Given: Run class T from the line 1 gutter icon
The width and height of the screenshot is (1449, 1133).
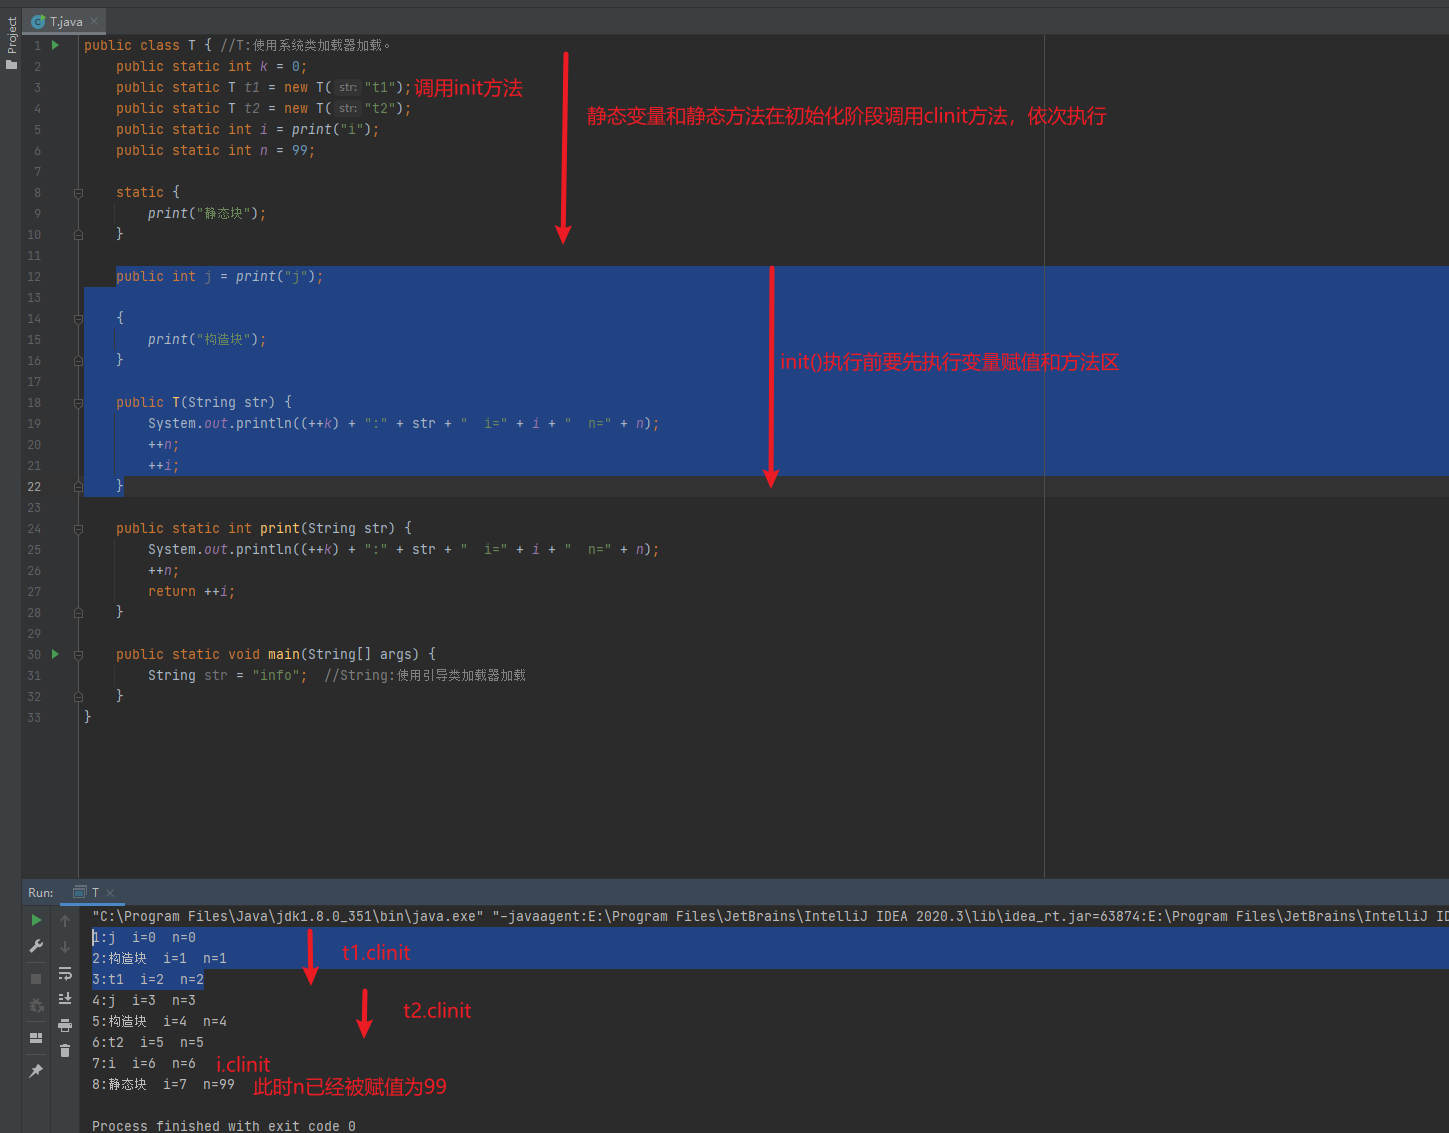Looking at the screenshot, I should (x=55, y=44).
